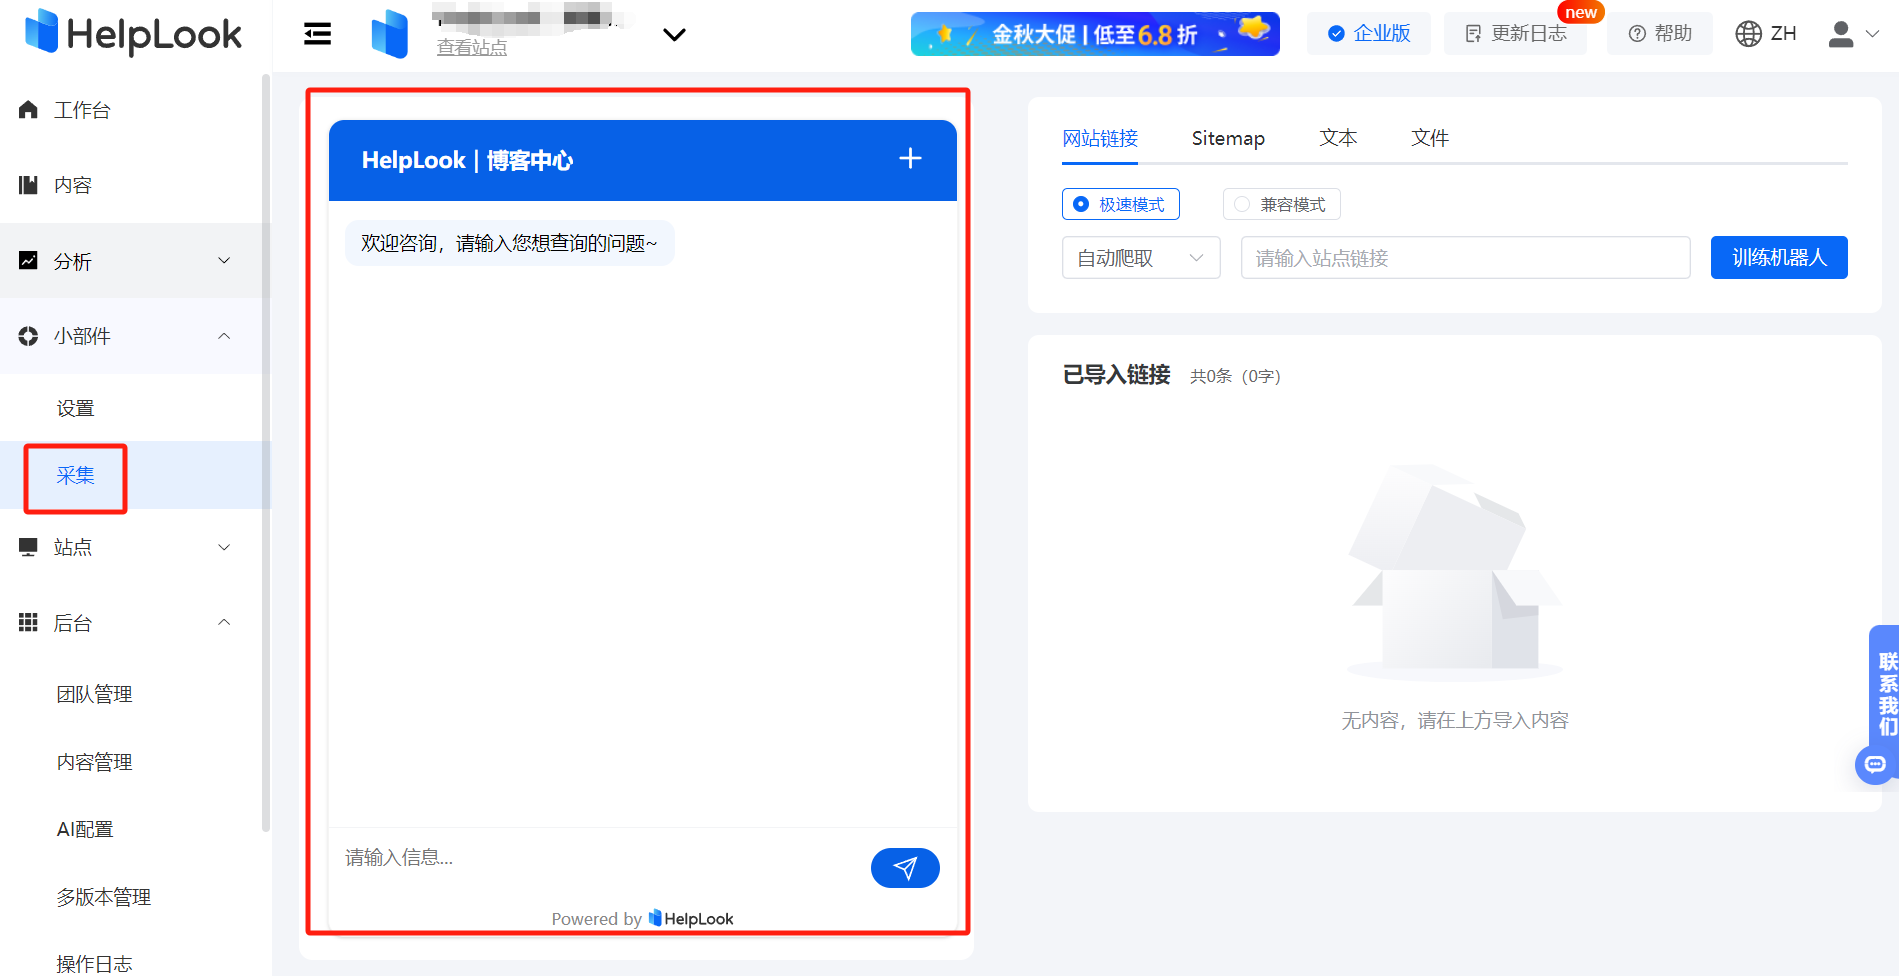Open the Powered by HelpLook link
Image resolution: width=1899 pixels, height=976 pixels.
(x=642, y=918)
